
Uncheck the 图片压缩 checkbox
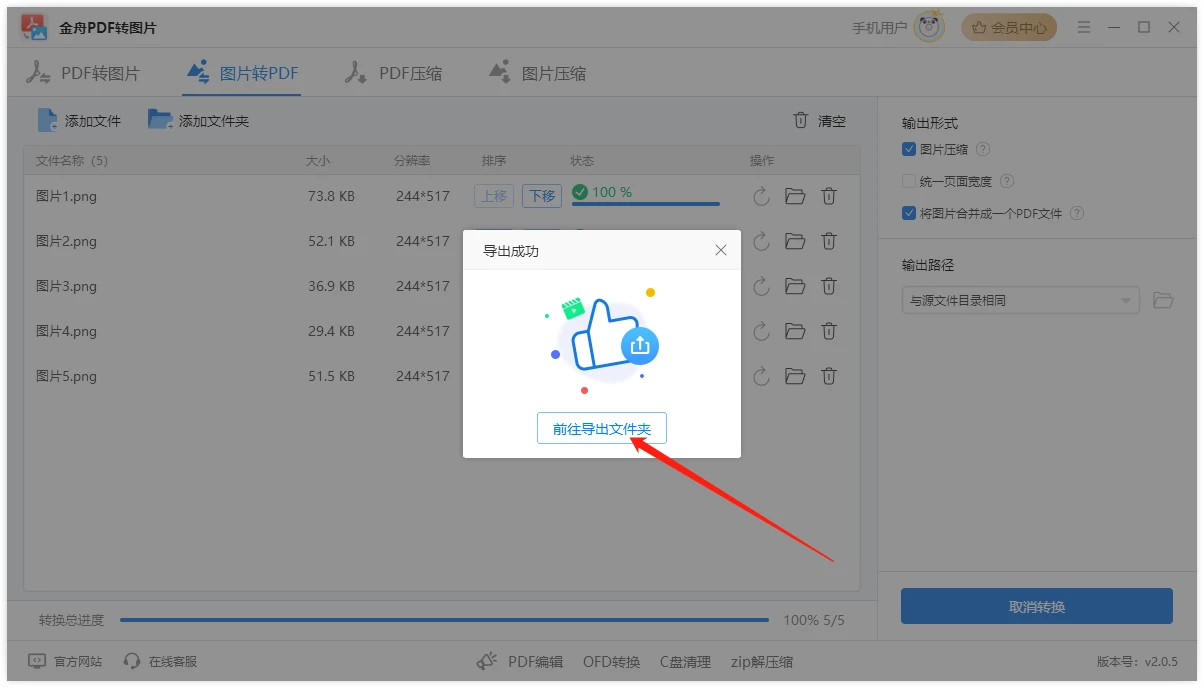tap(909, 149)
